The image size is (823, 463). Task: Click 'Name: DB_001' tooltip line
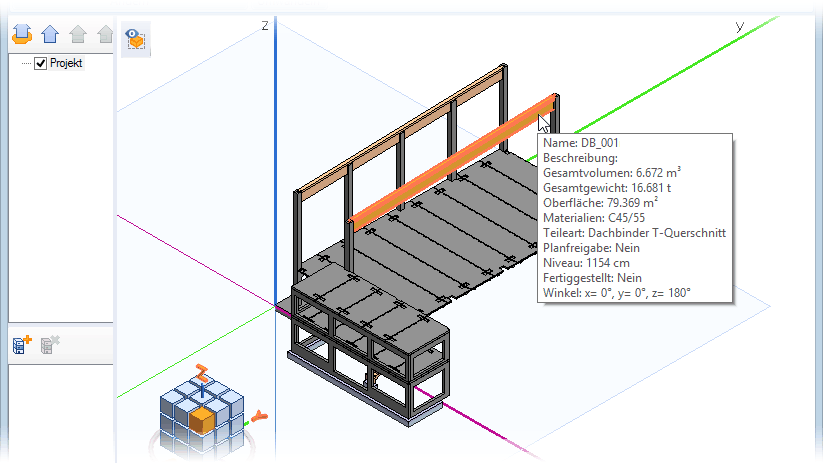pos(581,143)
